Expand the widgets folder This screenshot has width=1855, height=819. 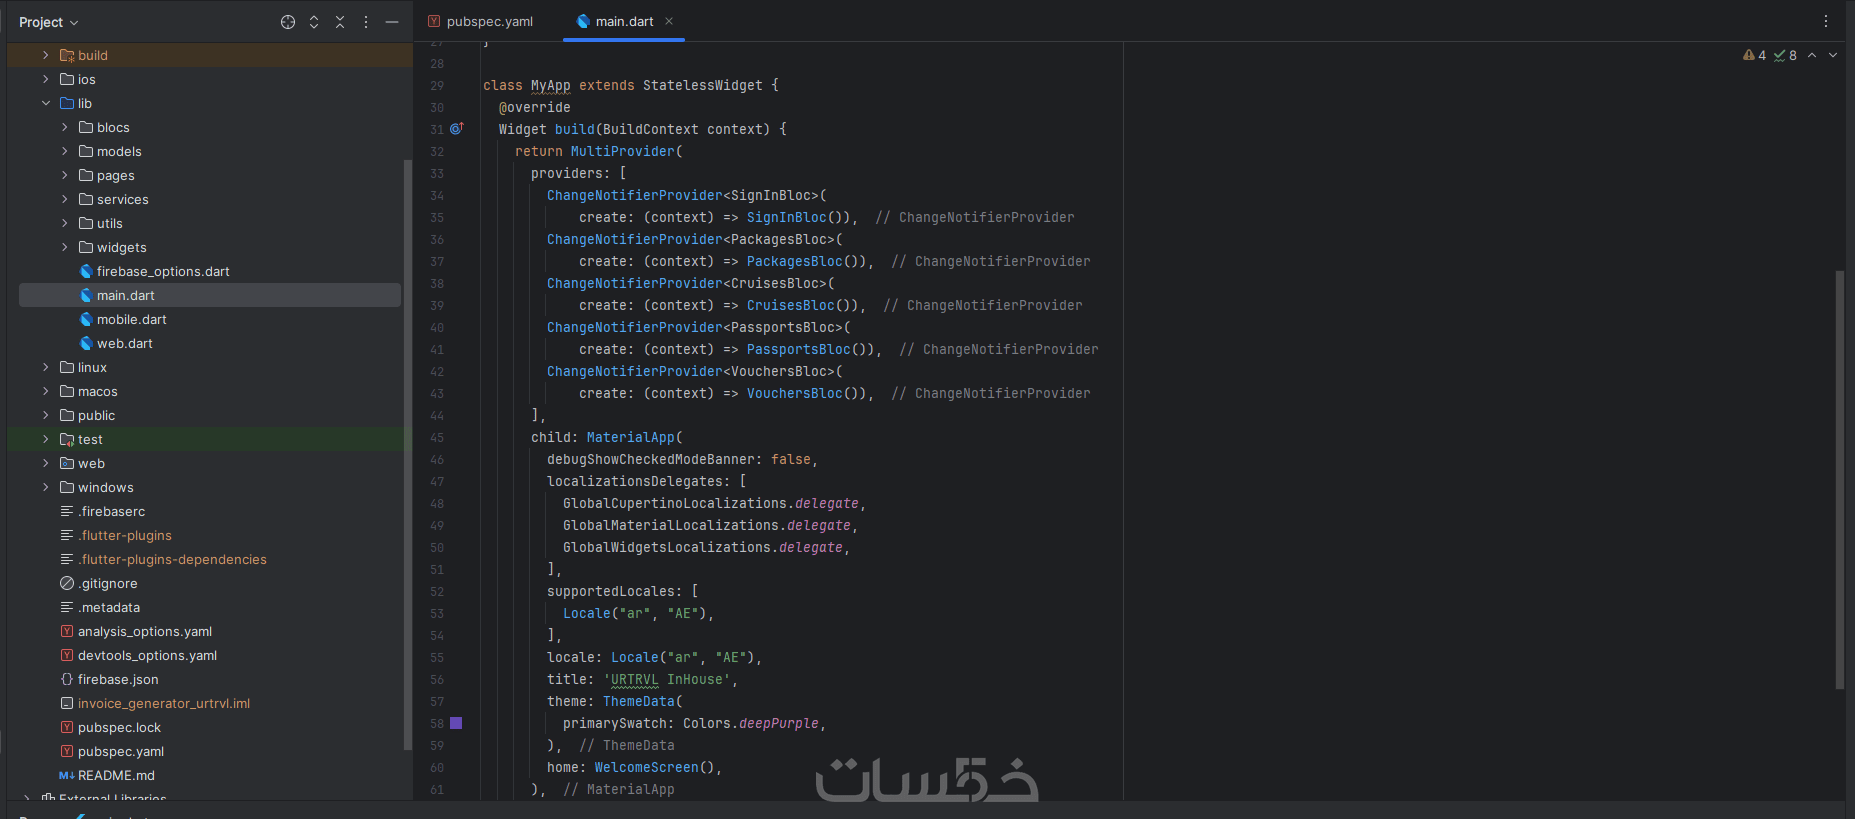coord(65,247)
